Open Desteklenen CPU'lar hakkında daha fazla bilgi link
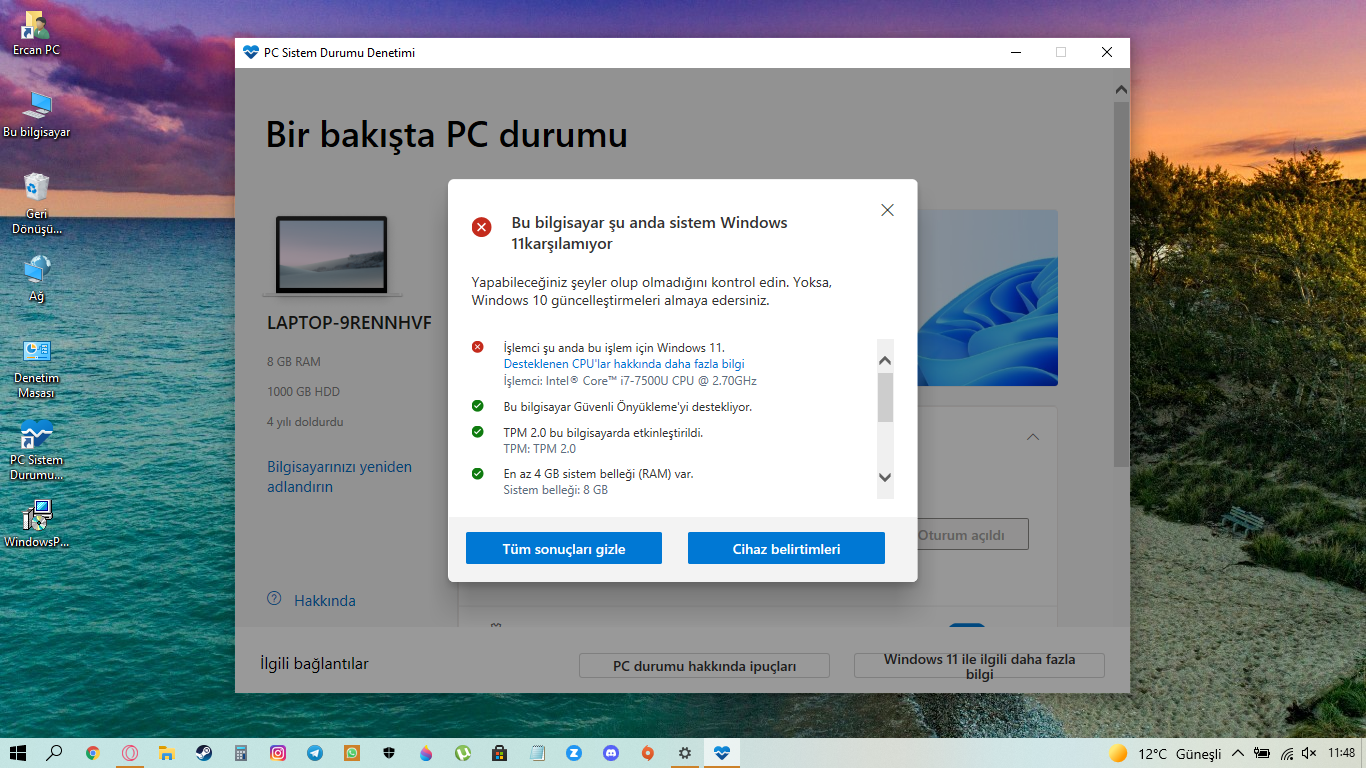1366x768 pixels. click(624, 364)
